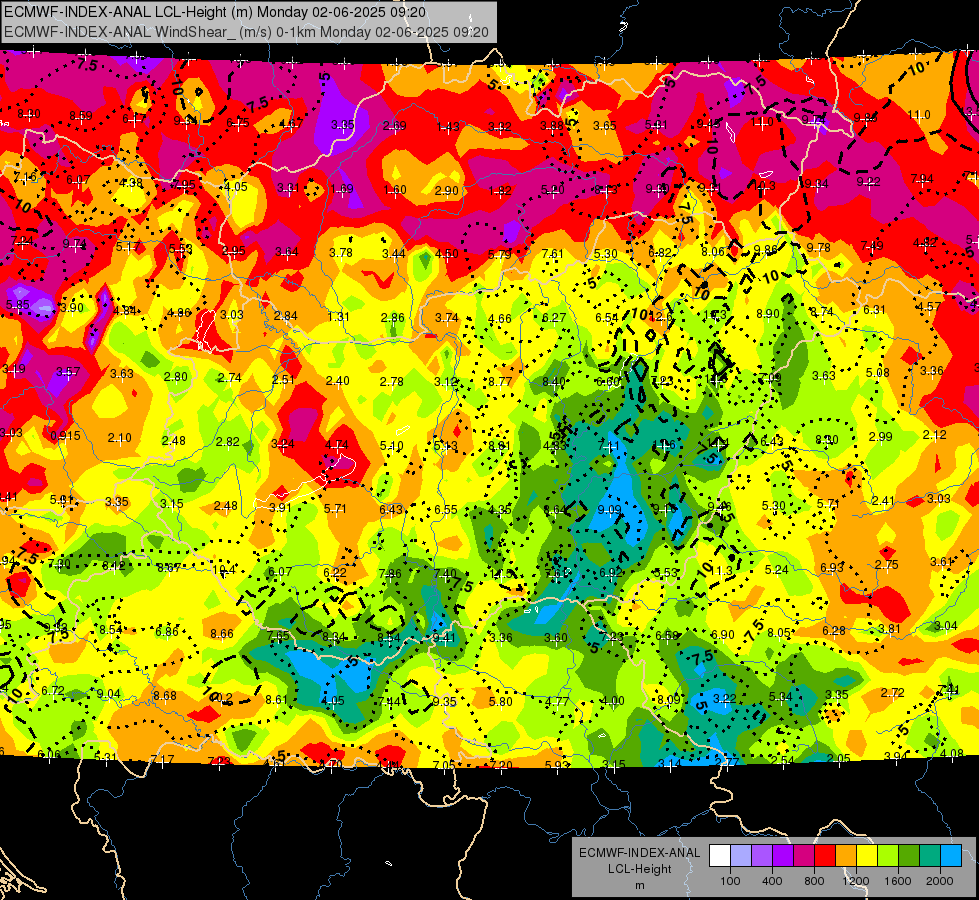Click the wind shear value 3.81
This screenshot has height=900, width=979.
coord(890,628)
